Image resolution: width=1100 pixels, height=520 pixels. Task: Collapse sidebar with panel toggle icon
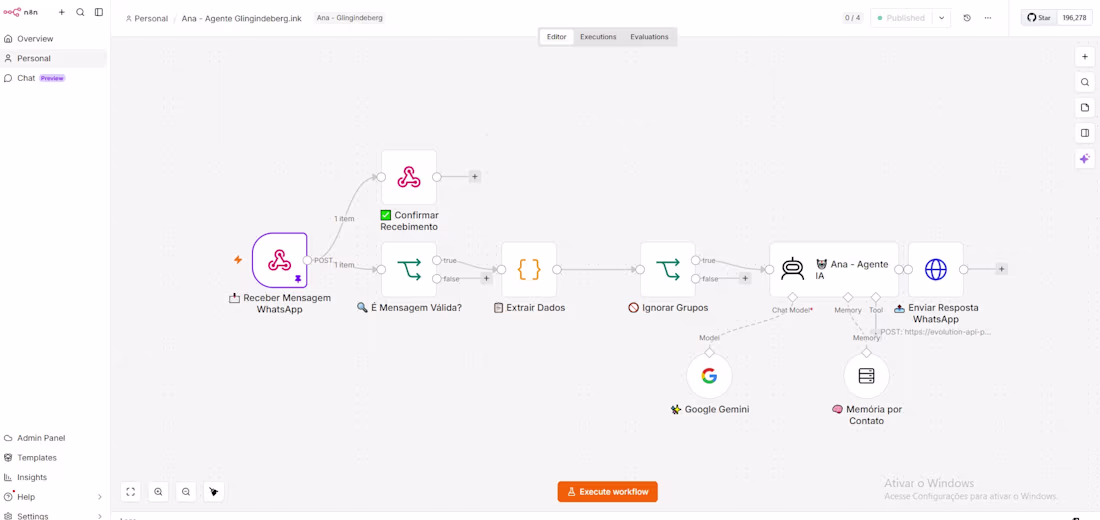coord(99,12)
